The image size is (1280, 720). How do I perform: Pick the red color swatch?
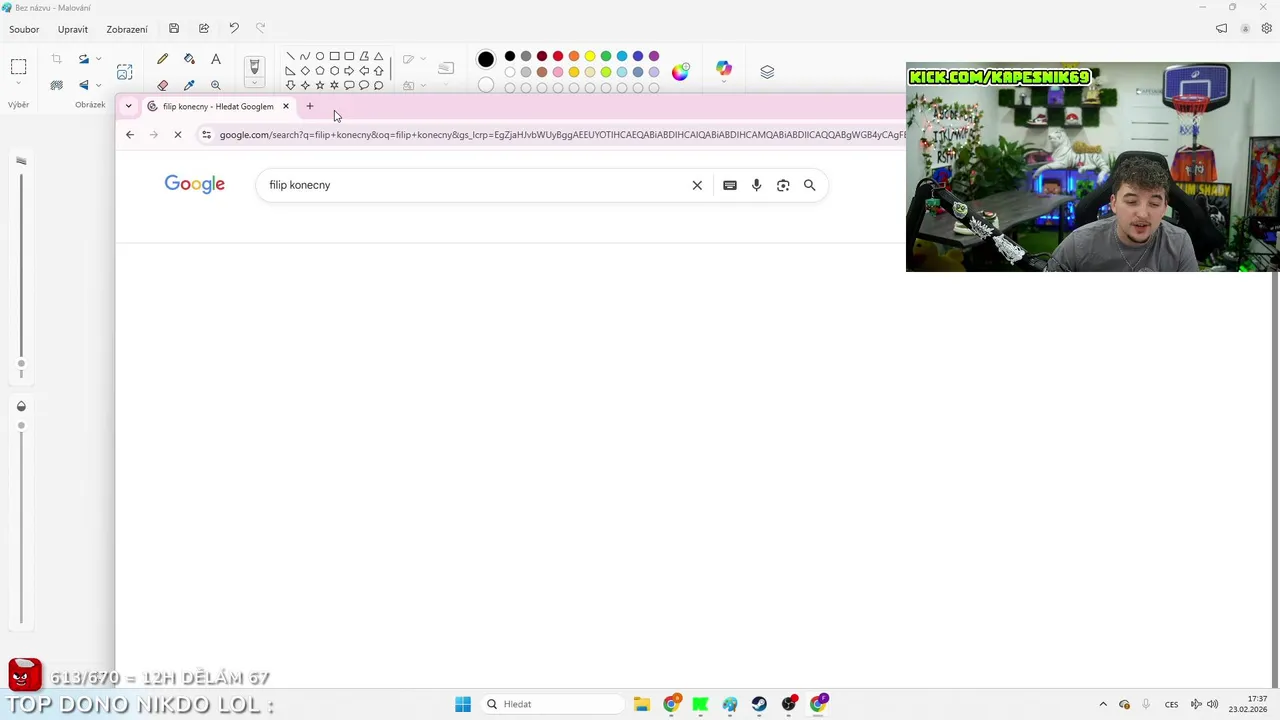pos(558,56)
